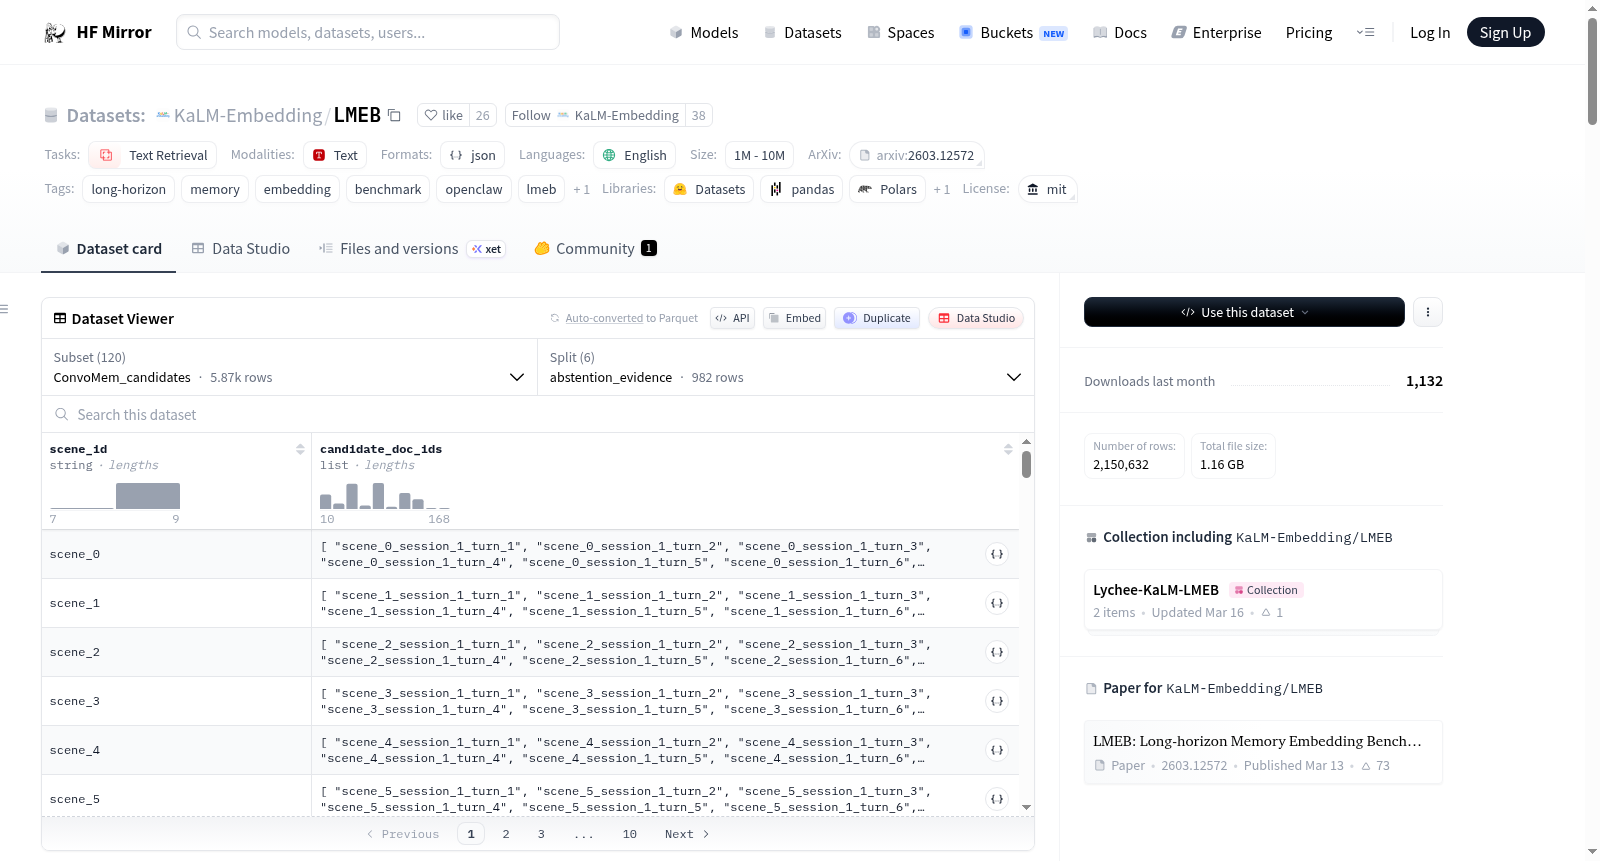Image resolution: width=1600 pixels, height=861 pixels.
Task: Like the LMEB dataset
Action: coord(443,115)
